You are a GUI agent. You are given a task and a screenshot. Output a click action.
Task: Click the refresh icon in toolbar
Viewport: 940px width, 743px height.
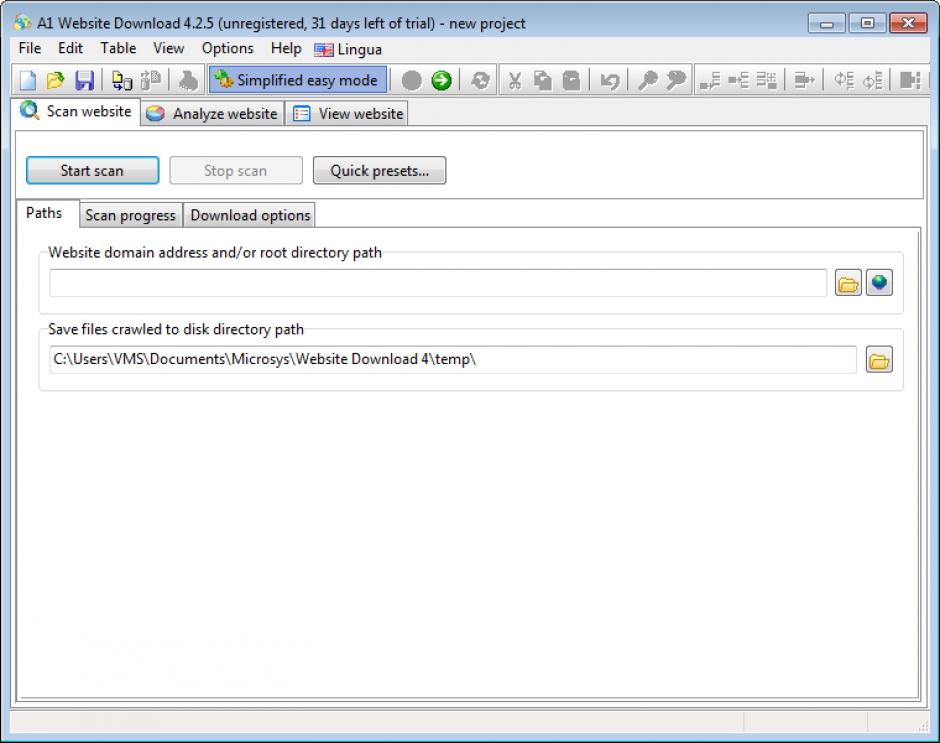(480, 80)
